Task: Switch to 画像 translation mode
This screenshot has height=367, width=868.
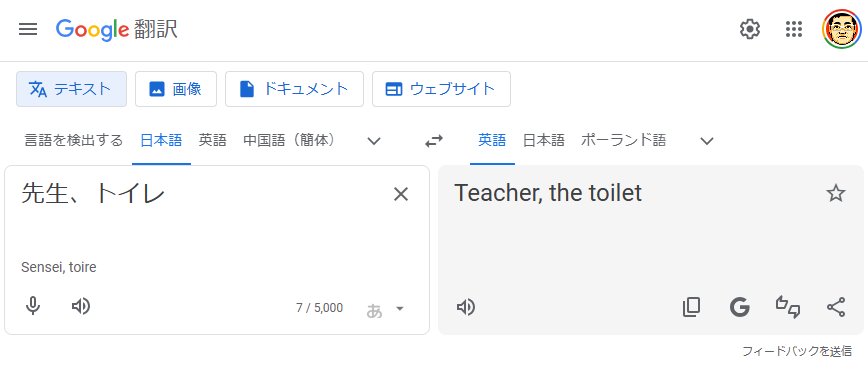Action: point(175,89)
